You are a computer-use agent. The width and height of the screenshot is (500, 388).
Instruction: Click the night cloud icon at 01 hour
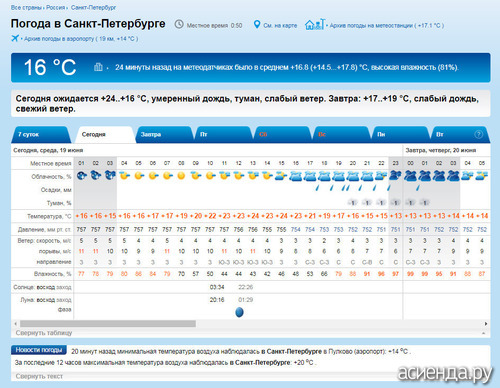tap(81, 176)
